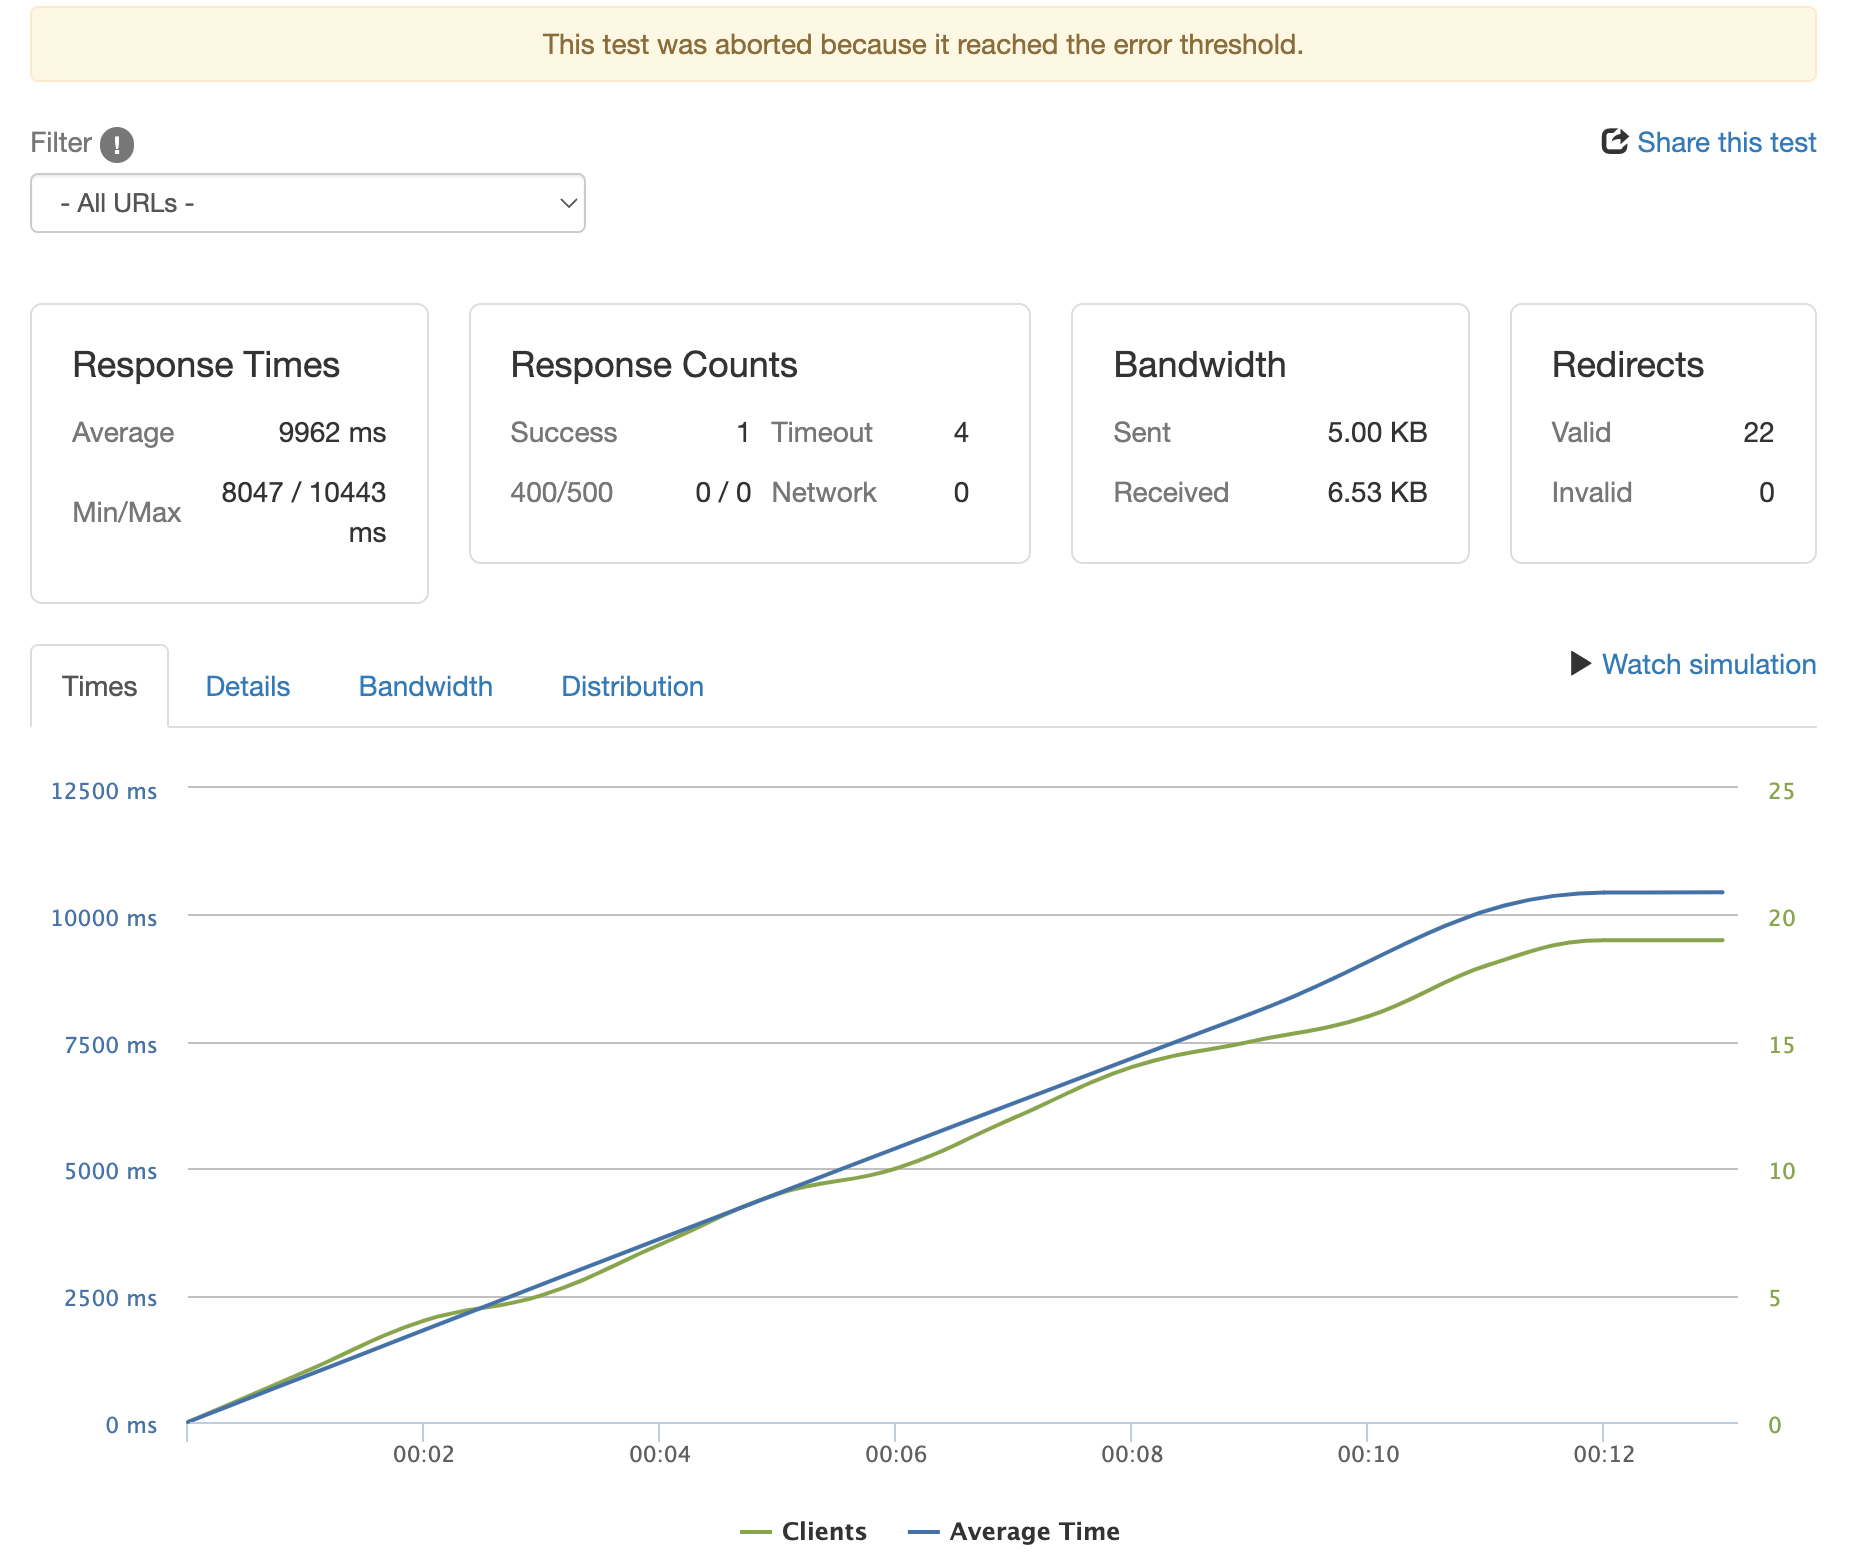Click the 00:06 mark on time axis
This screenshot has width=1862, height=1560.
click(x=895, y=1454)
